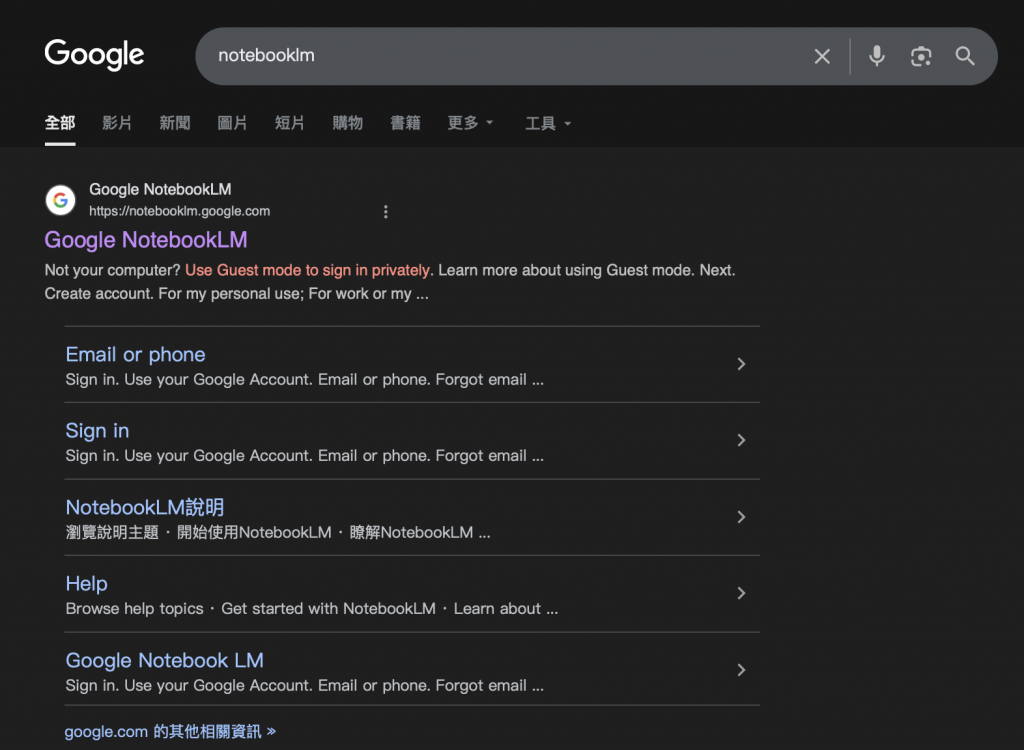Open the Google NotebookLM result title

[146, 240]
